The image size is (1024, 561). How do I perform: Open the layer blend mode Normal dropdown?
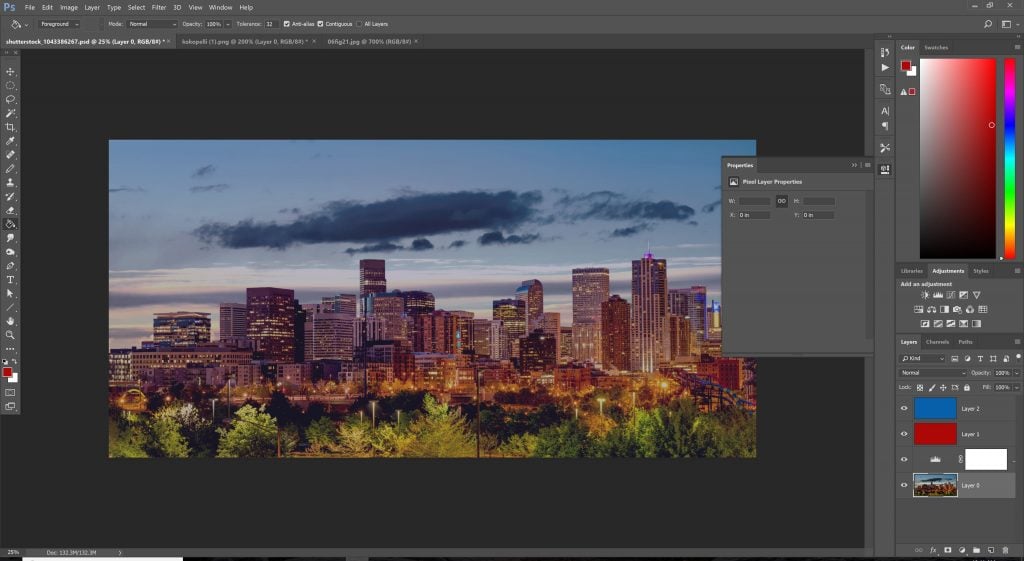933,373
